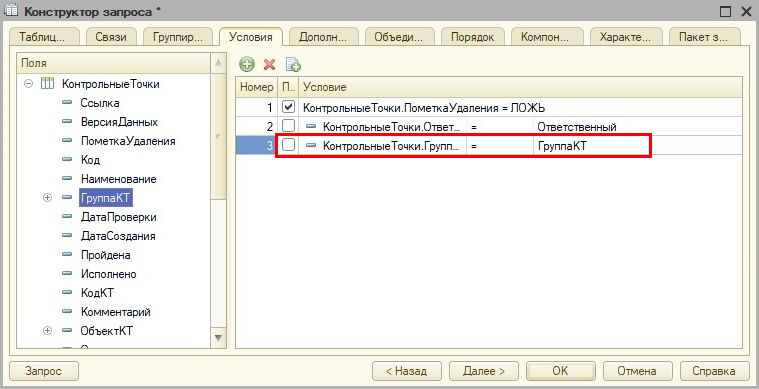Click comparison operator cell in row 3
Viewport: 759px width, 389px height.
point(500,145)
